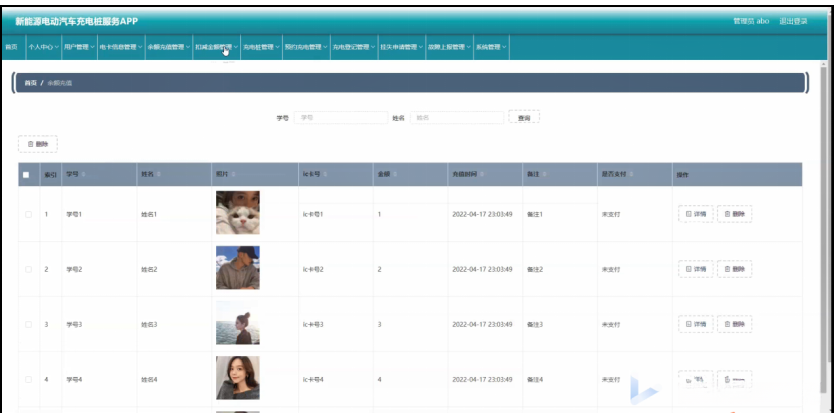The width and height of the screenshot is (834, 413).
Task: Click 退出登录 to log out
Action: pos(793,21)
